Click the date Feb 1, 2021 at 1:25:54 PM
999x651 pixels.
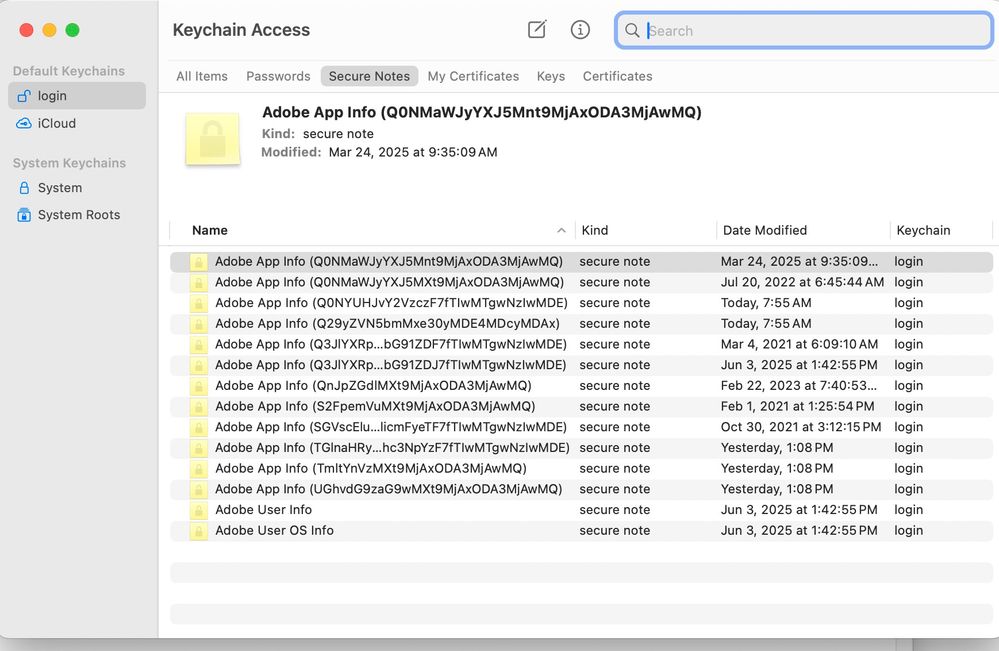coord(797,406)
